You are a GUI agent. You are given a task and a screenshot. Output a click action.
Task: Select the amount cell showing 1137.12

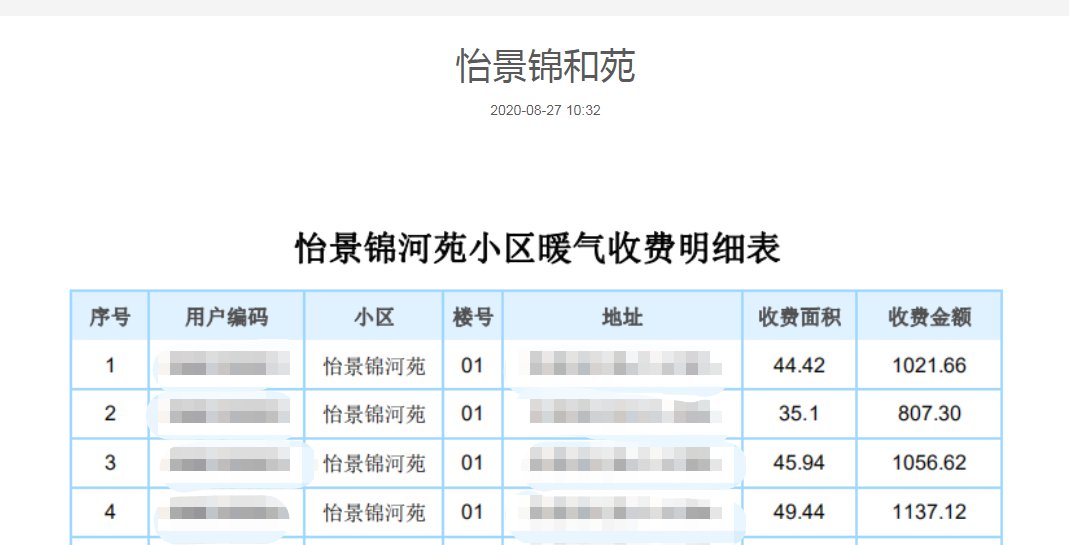pyautogui.click(x=930, y=512)
